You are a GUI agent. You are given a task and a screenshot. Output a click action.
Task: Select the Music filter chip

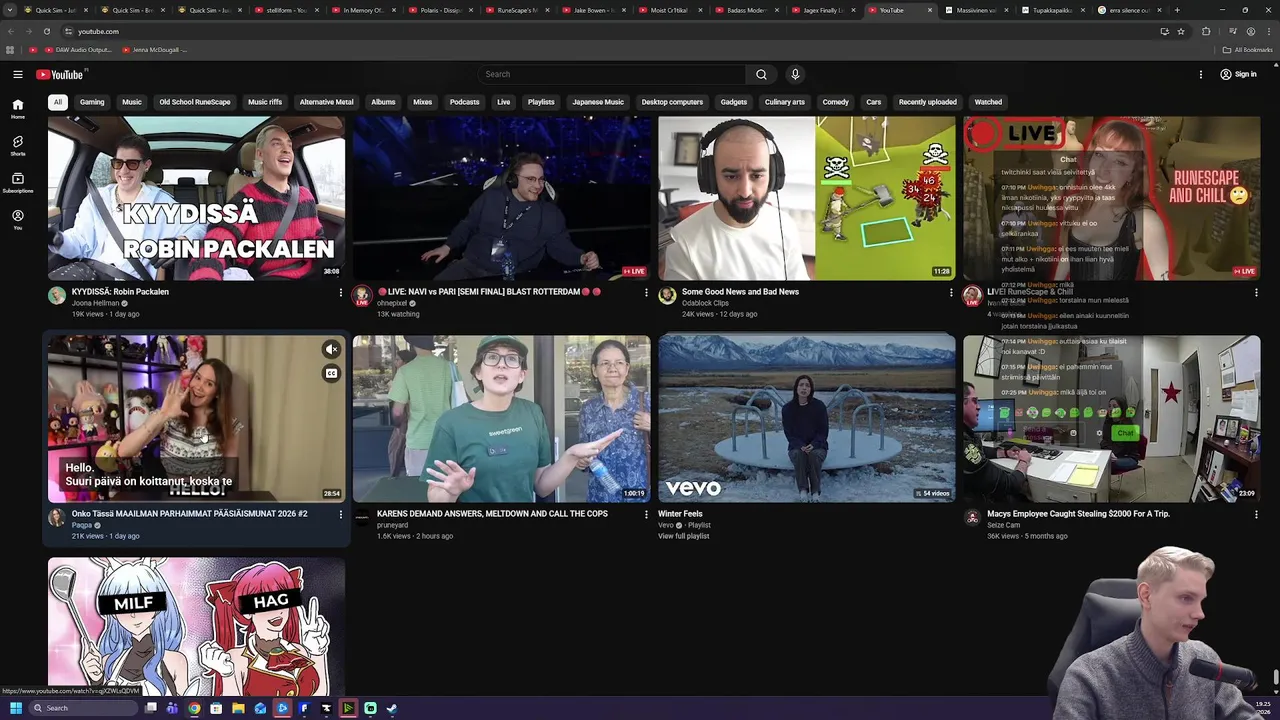[x=132, y=102]
